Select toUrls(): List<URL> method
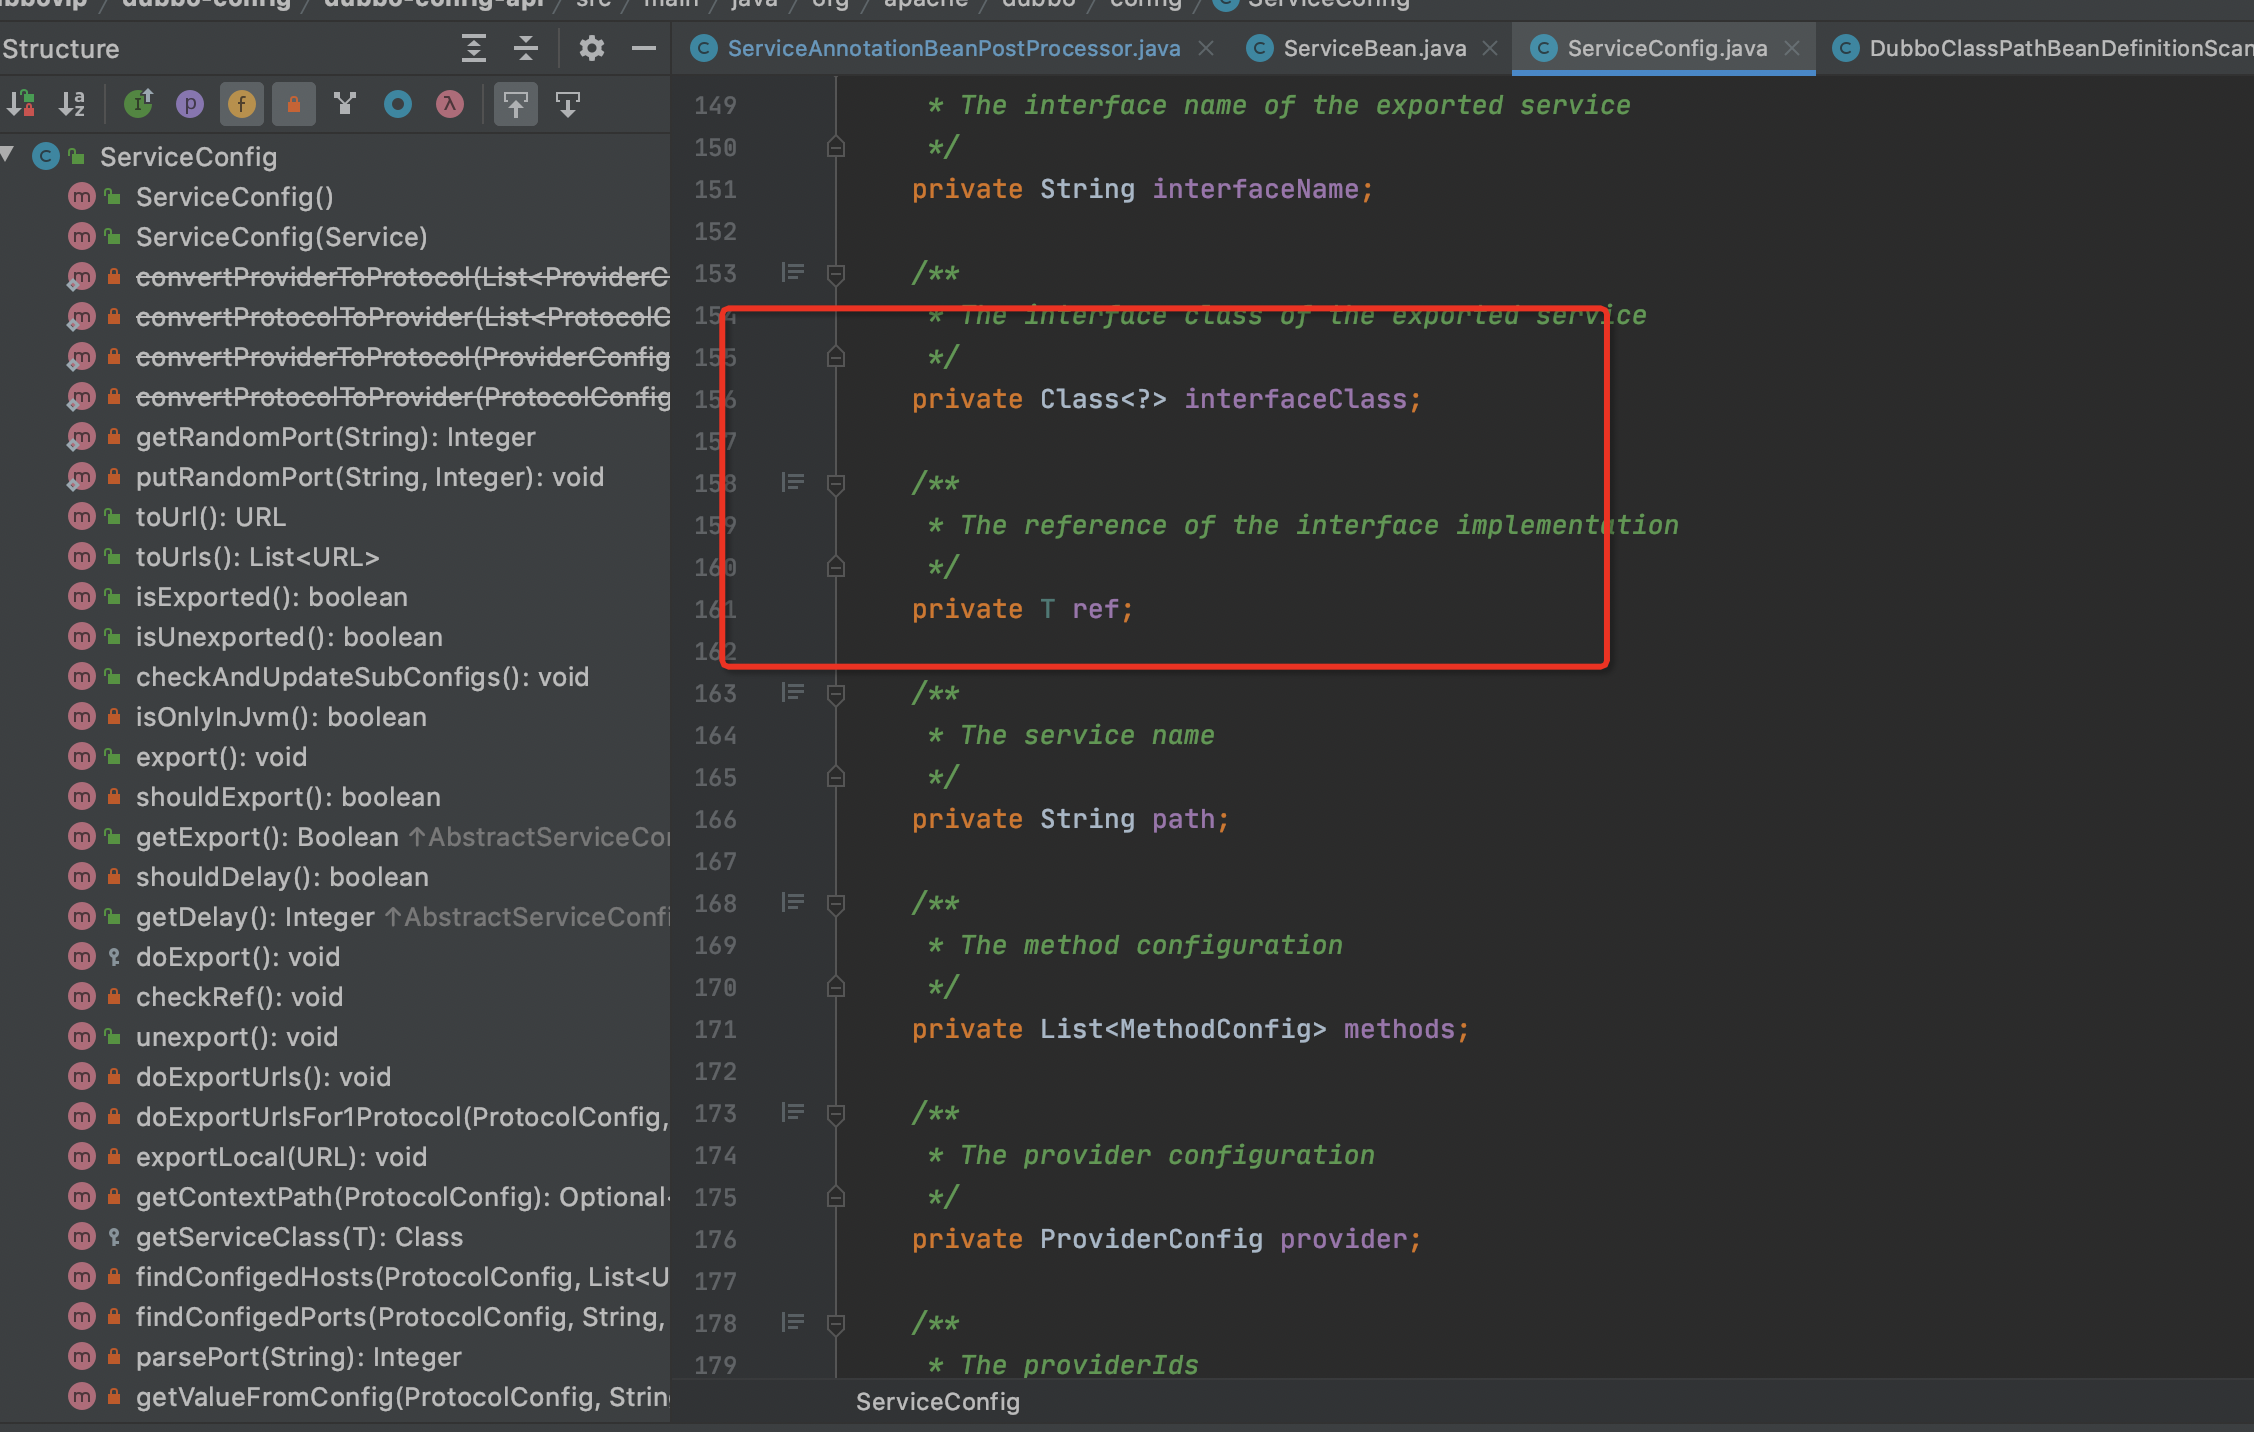2254x1432 pixels. tap(258, 557)
